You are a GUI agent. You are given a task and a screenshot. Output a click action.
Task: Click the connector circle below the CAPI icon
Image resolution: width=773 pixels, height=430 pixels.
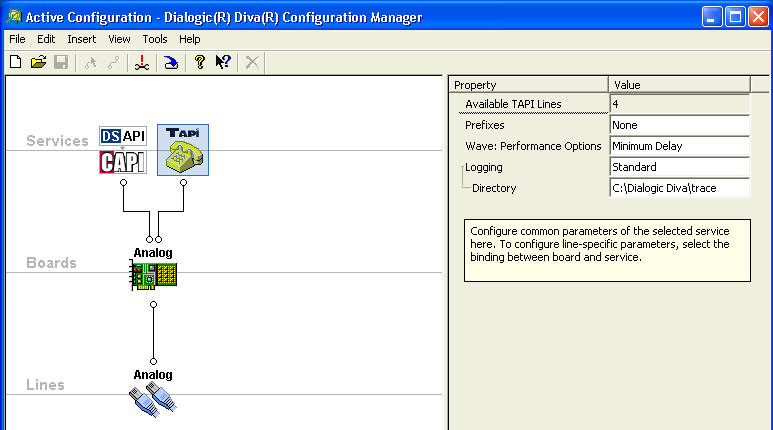[123, 182]
